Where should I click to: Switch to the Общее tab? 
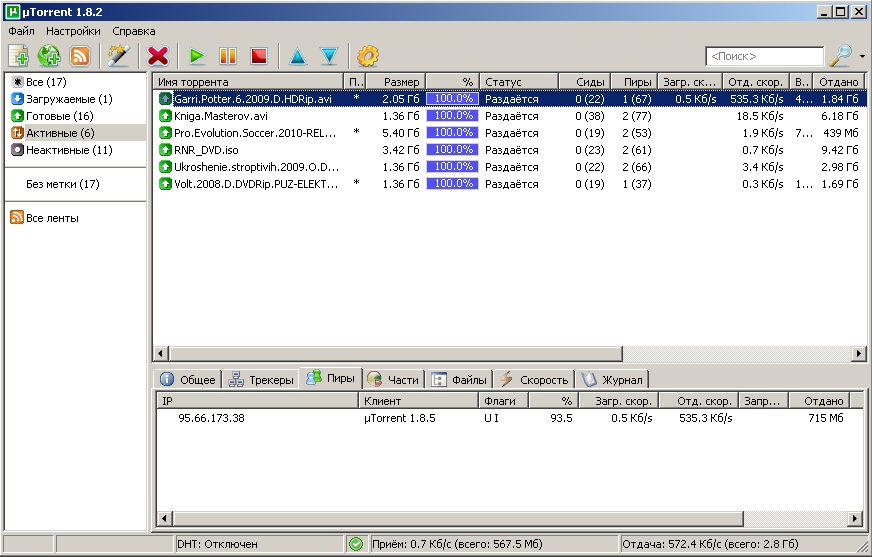[x=187, y=380]
